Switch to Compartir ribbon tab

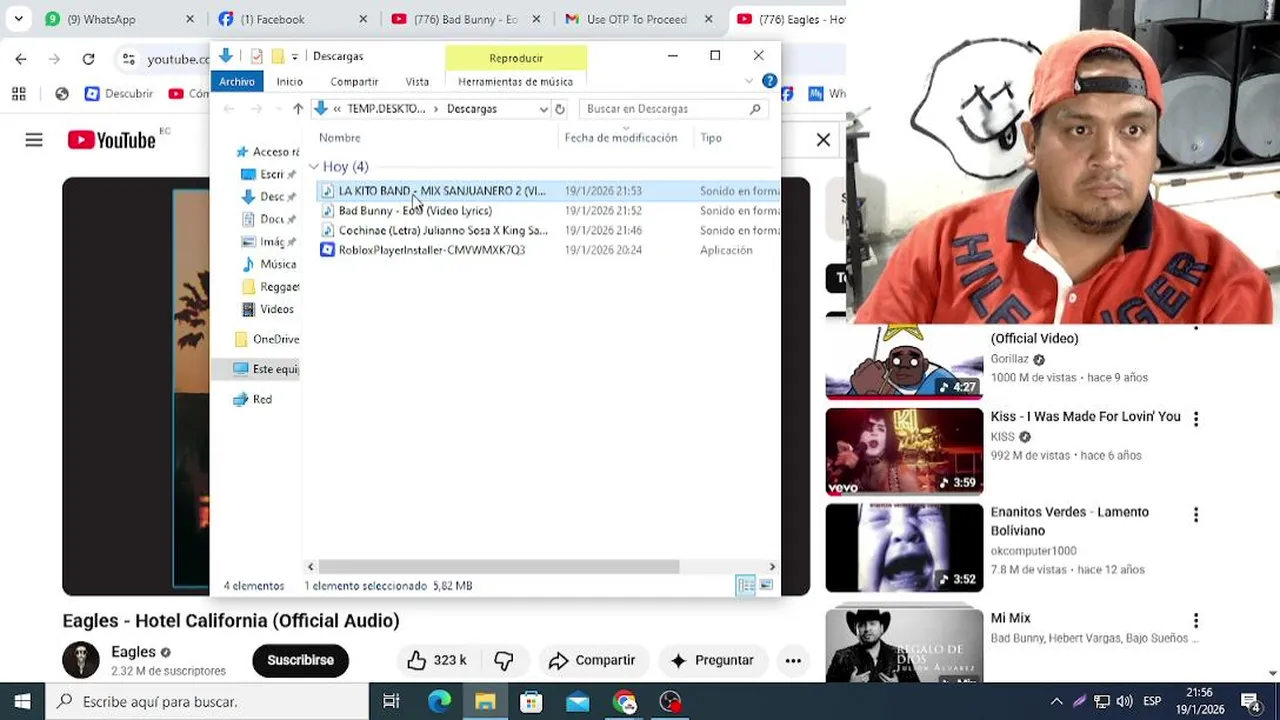354,82
